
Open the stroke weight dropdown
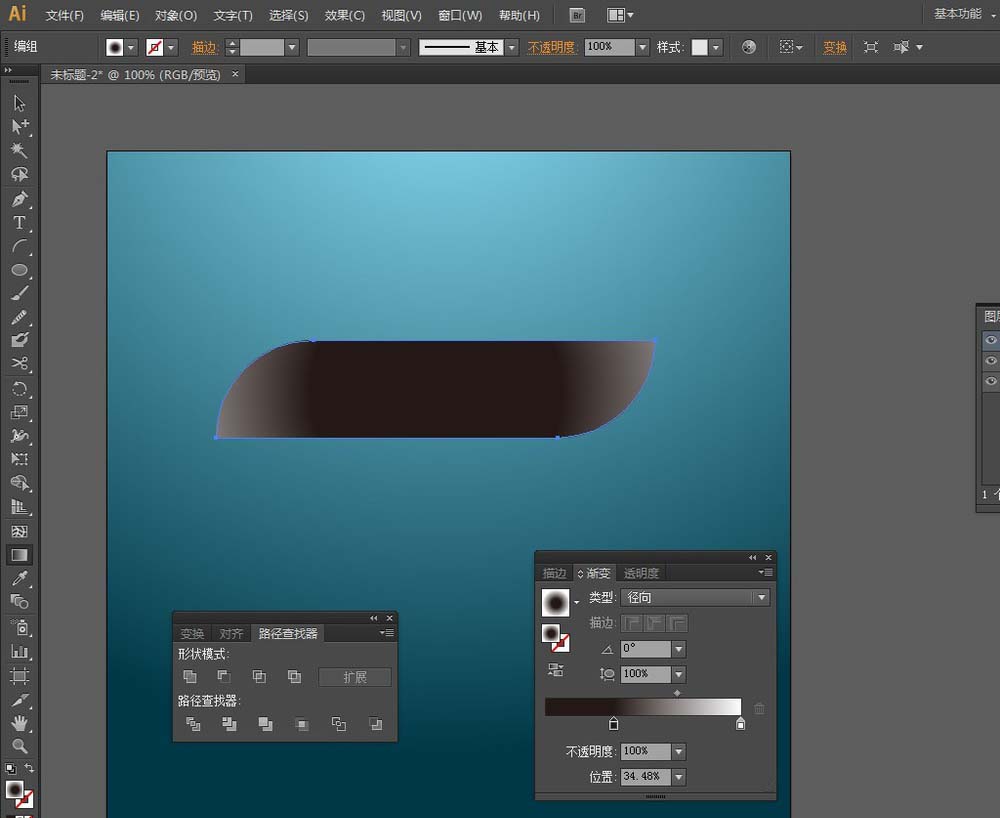pyautogui.click(x=291, y=47)
